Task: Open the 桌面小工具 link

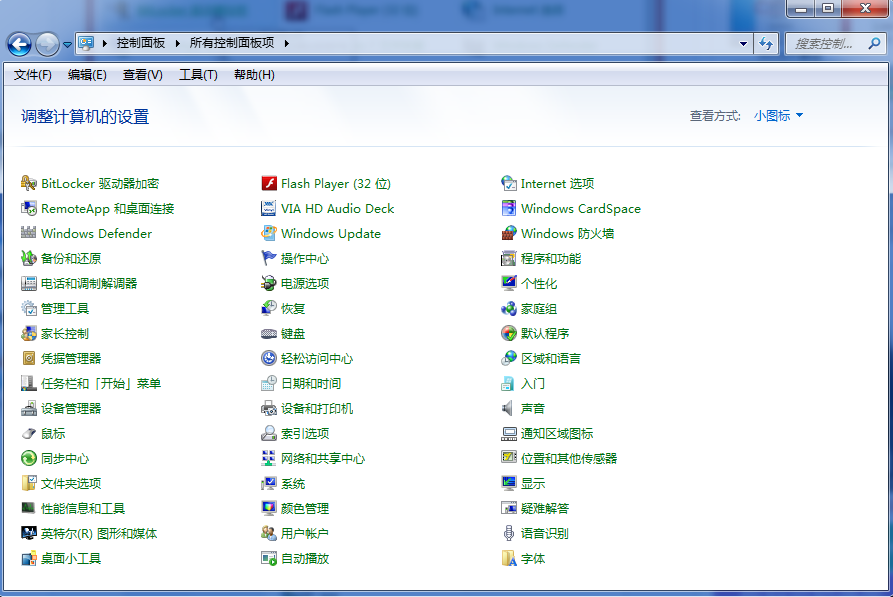Action: tap(71, 559)
